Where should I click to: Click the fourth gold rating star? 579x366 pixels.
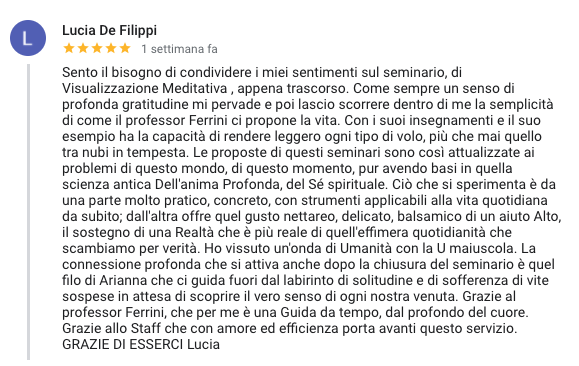tap(111, 48)
